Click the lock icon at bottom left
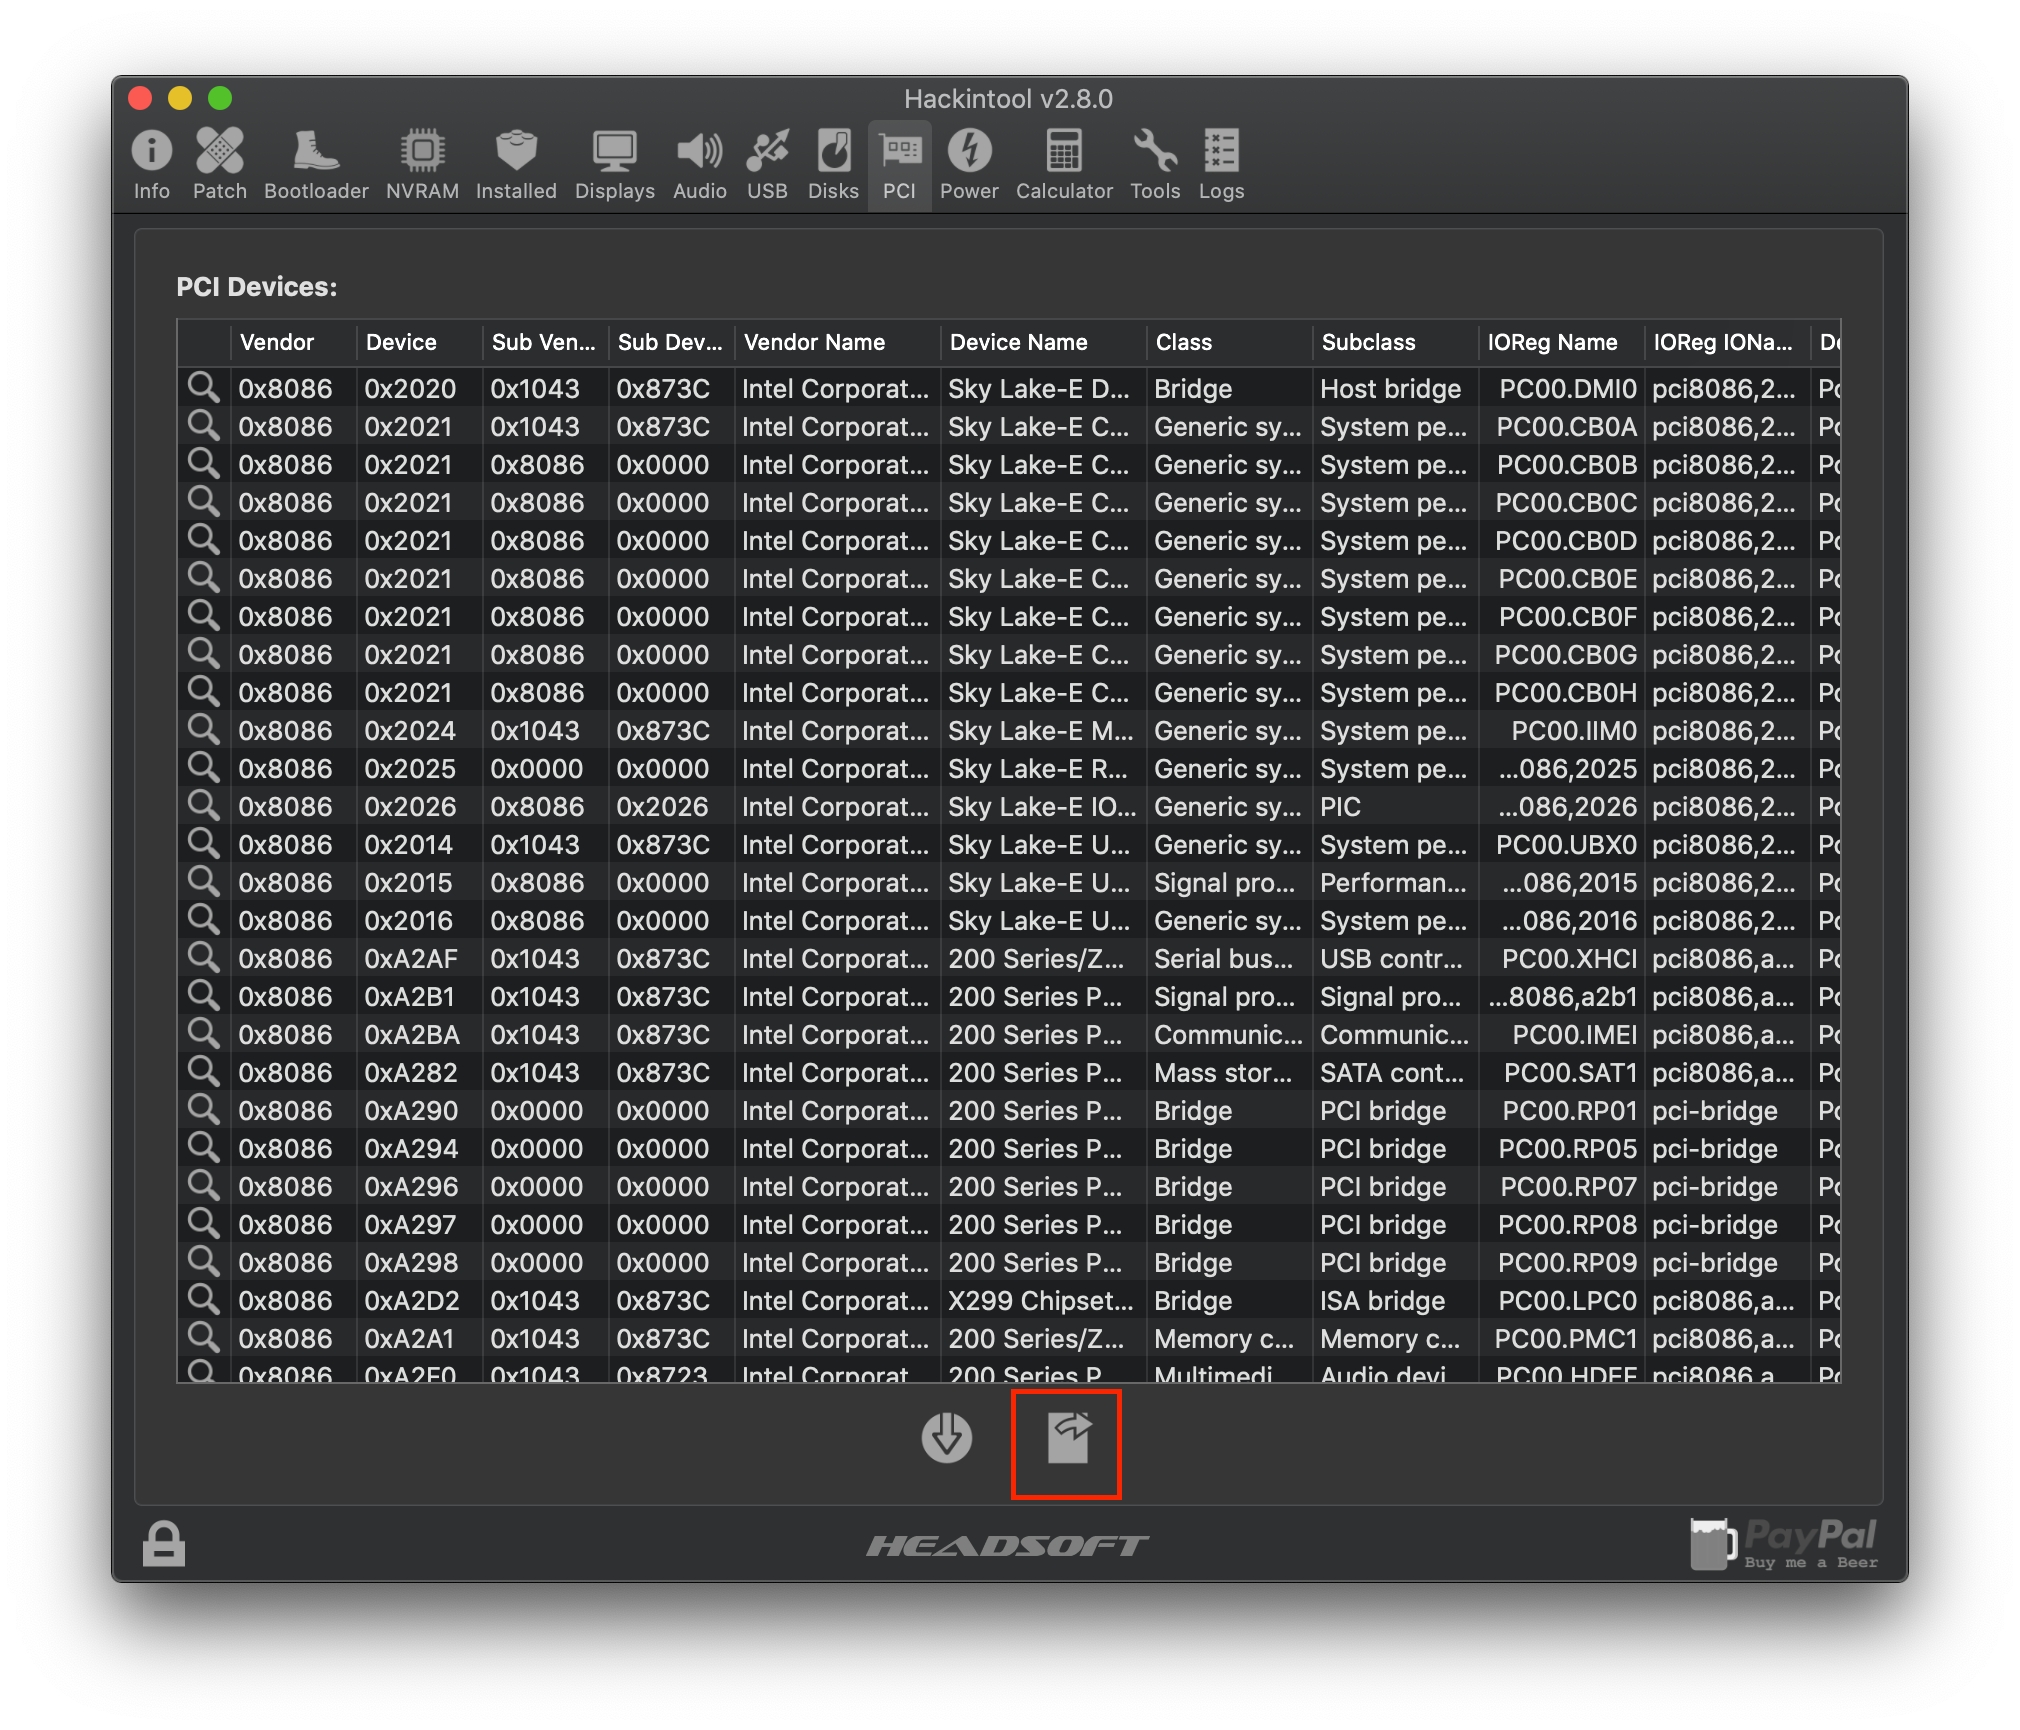2020x1730 pixels. click(x=164, y=1543)
